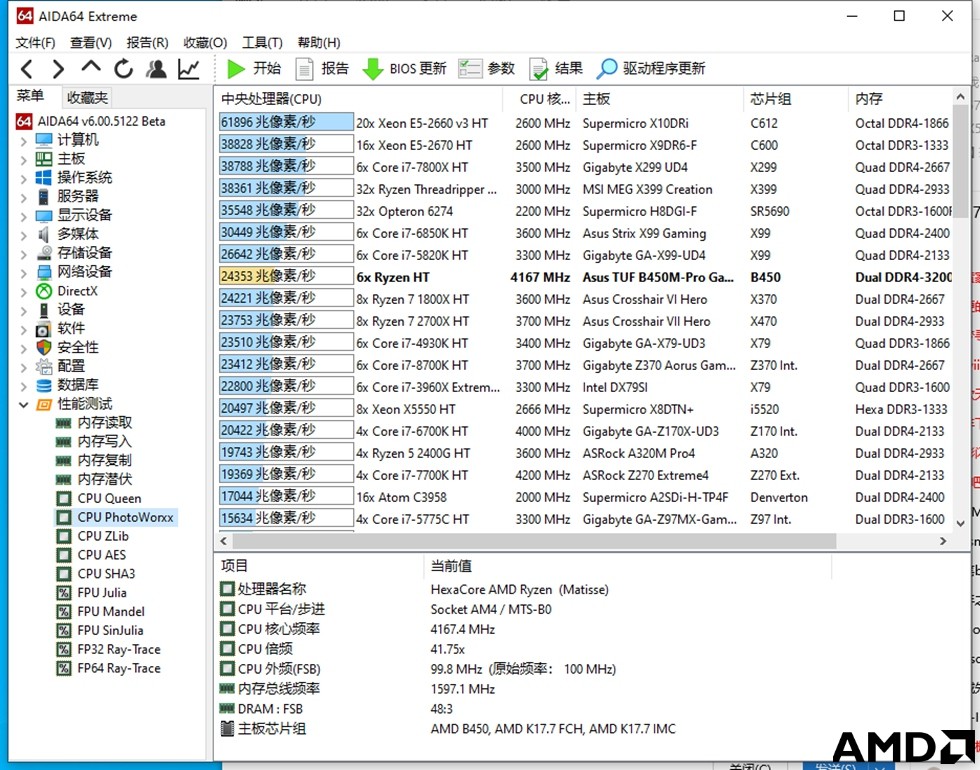
Task: Select the FP32 Ray-Trace benchmark icon
Action: (x=64, y=649)
